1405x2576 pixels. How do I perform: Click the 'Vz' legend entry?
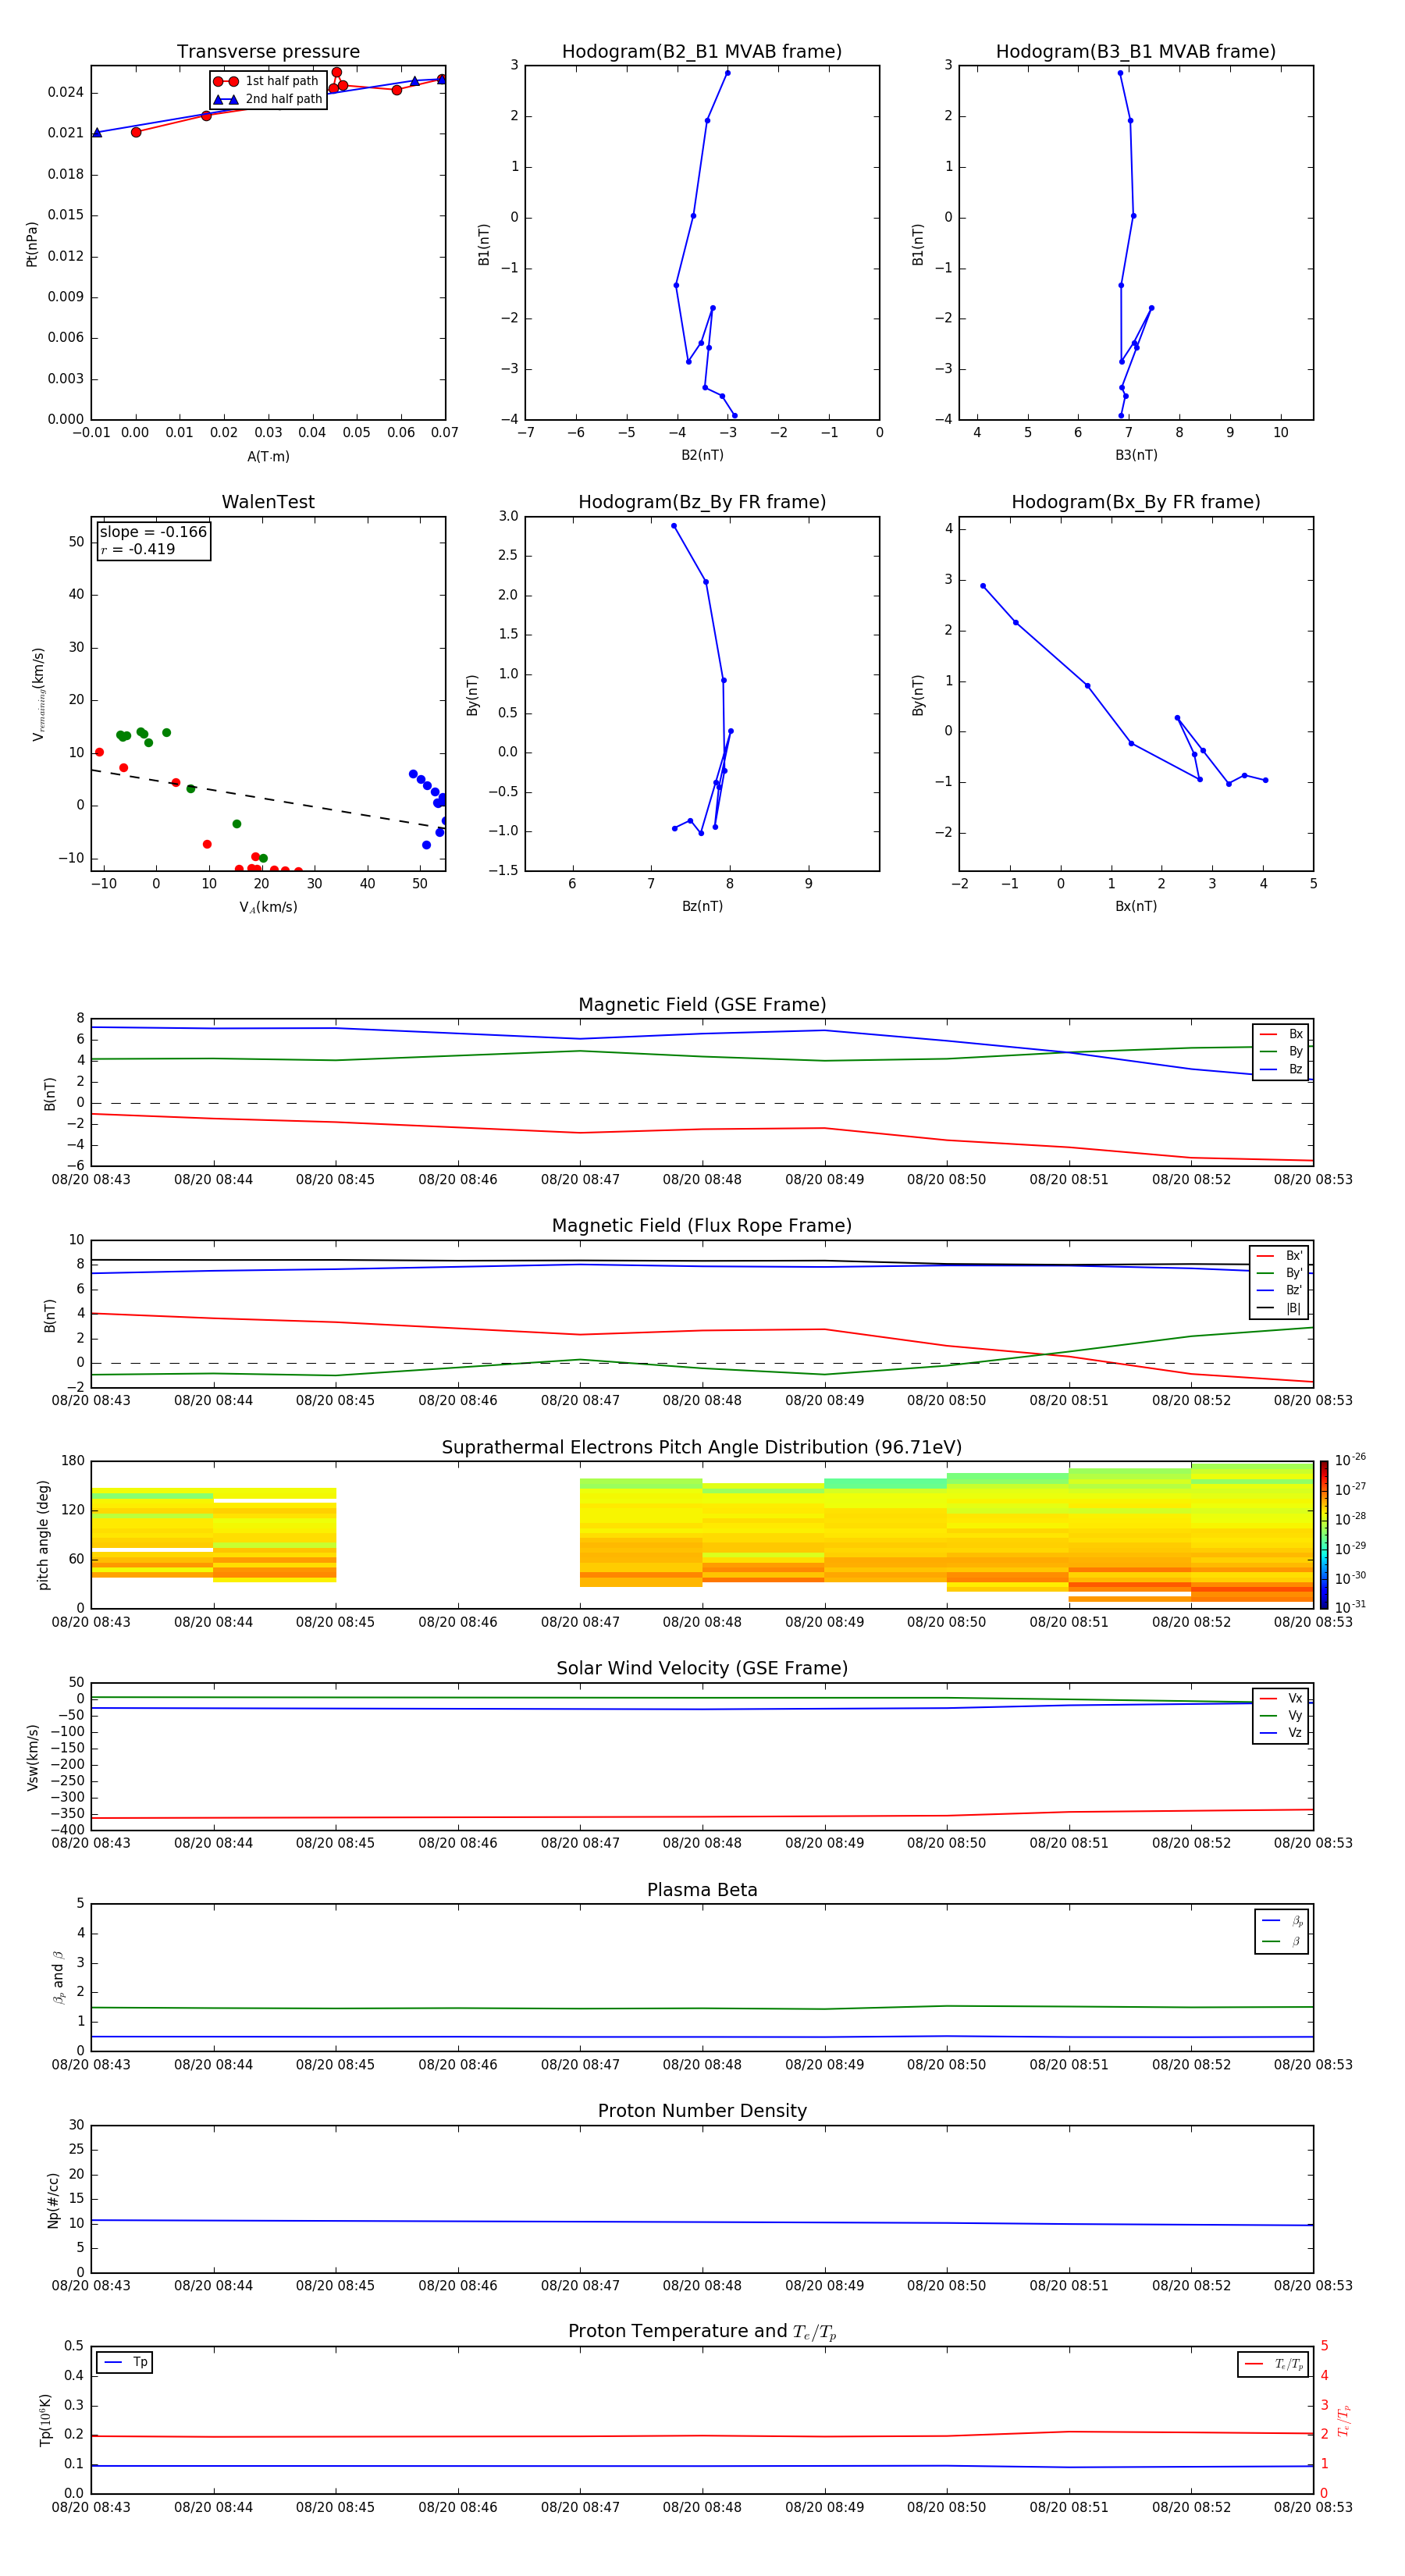[x=1281, y=1732]
